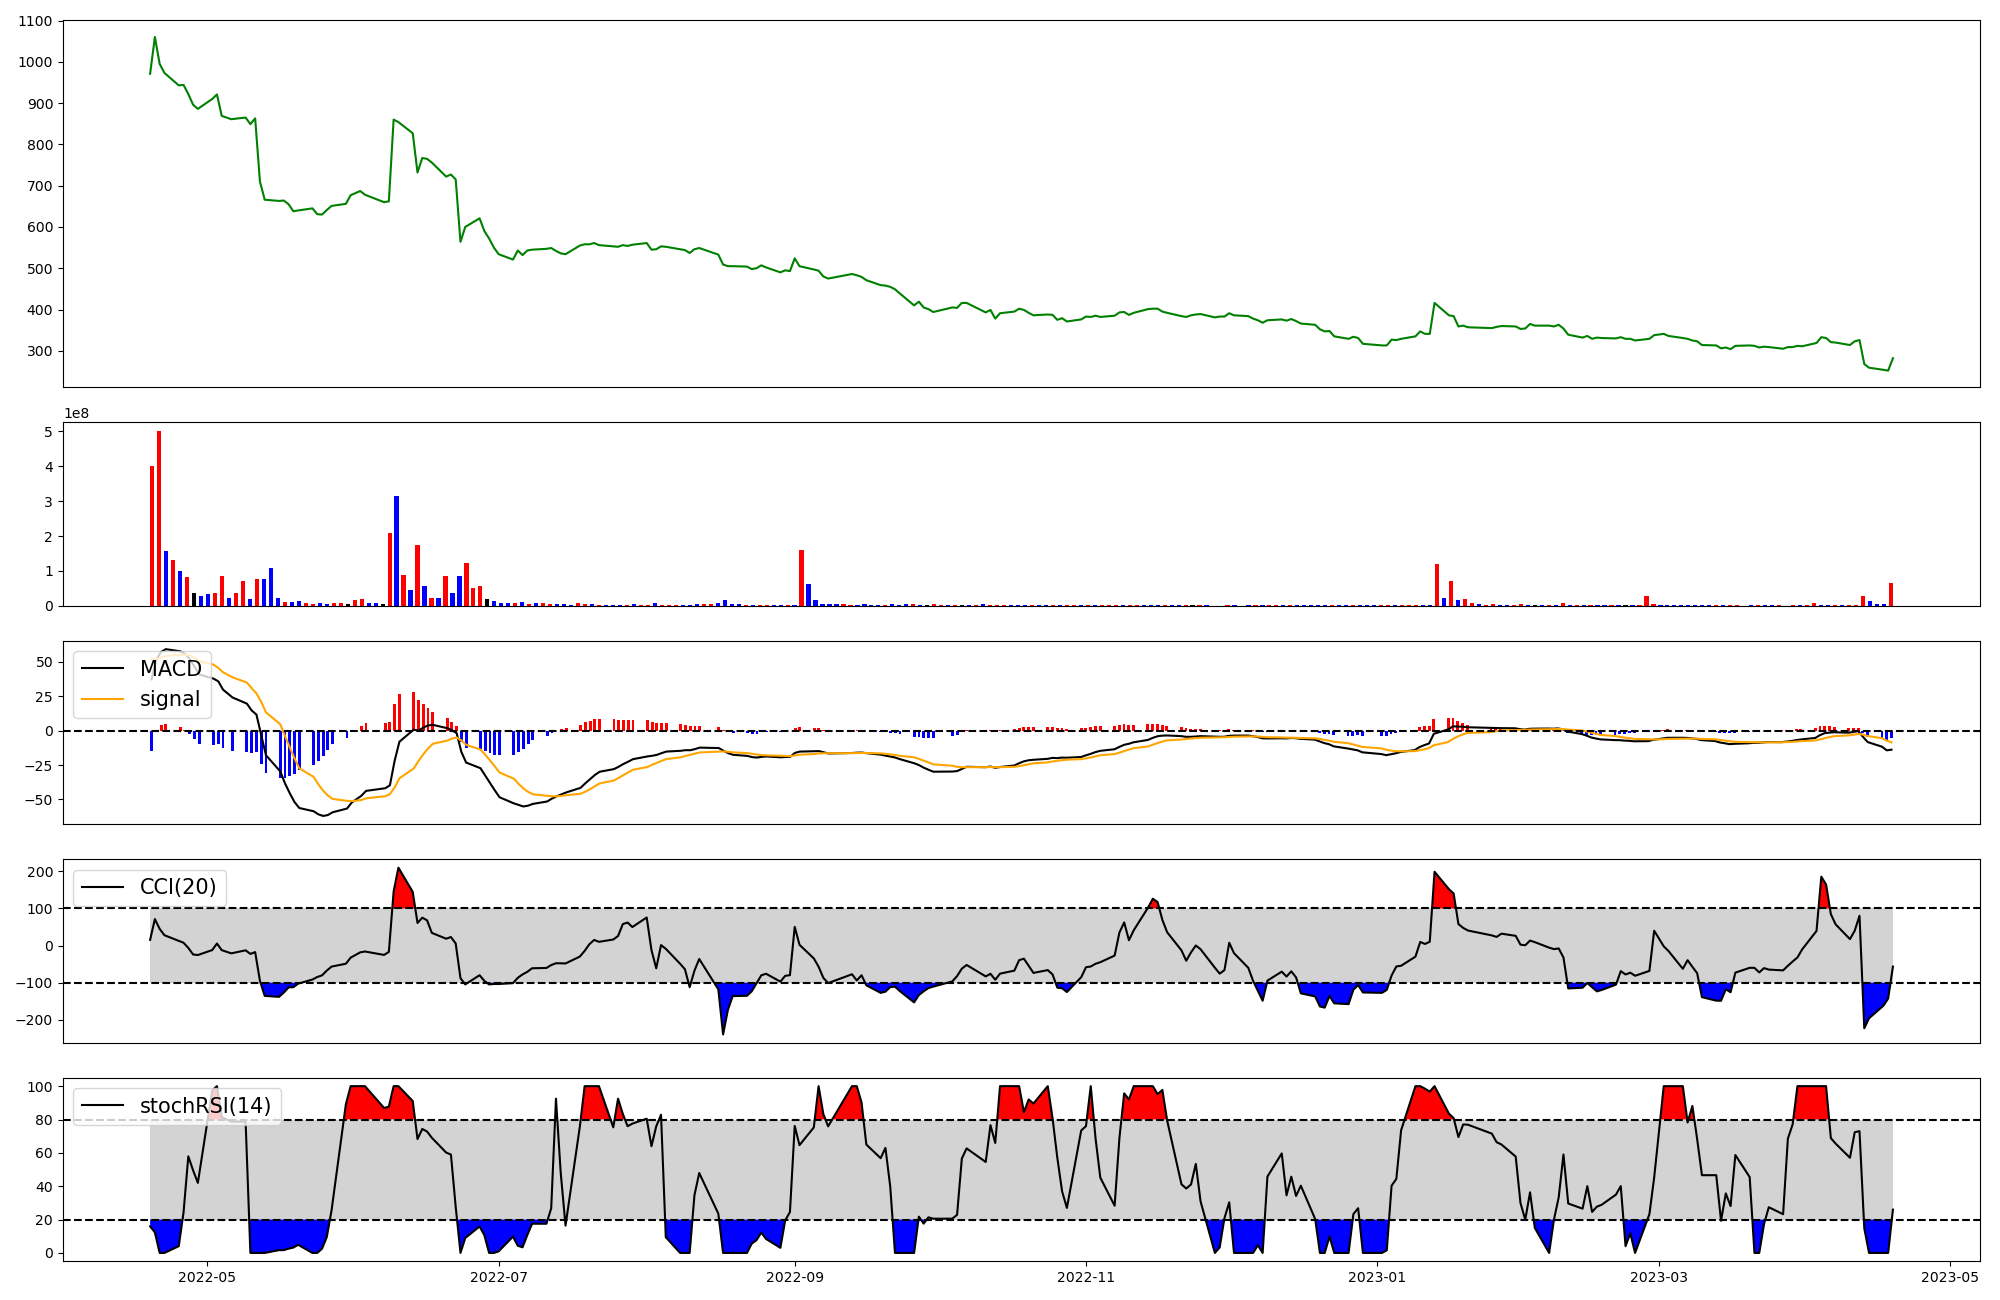The width and height of the screenshot is (2000, 1300).
Task: Click the 1100 price axis label
Action: [x=37, y=21]
